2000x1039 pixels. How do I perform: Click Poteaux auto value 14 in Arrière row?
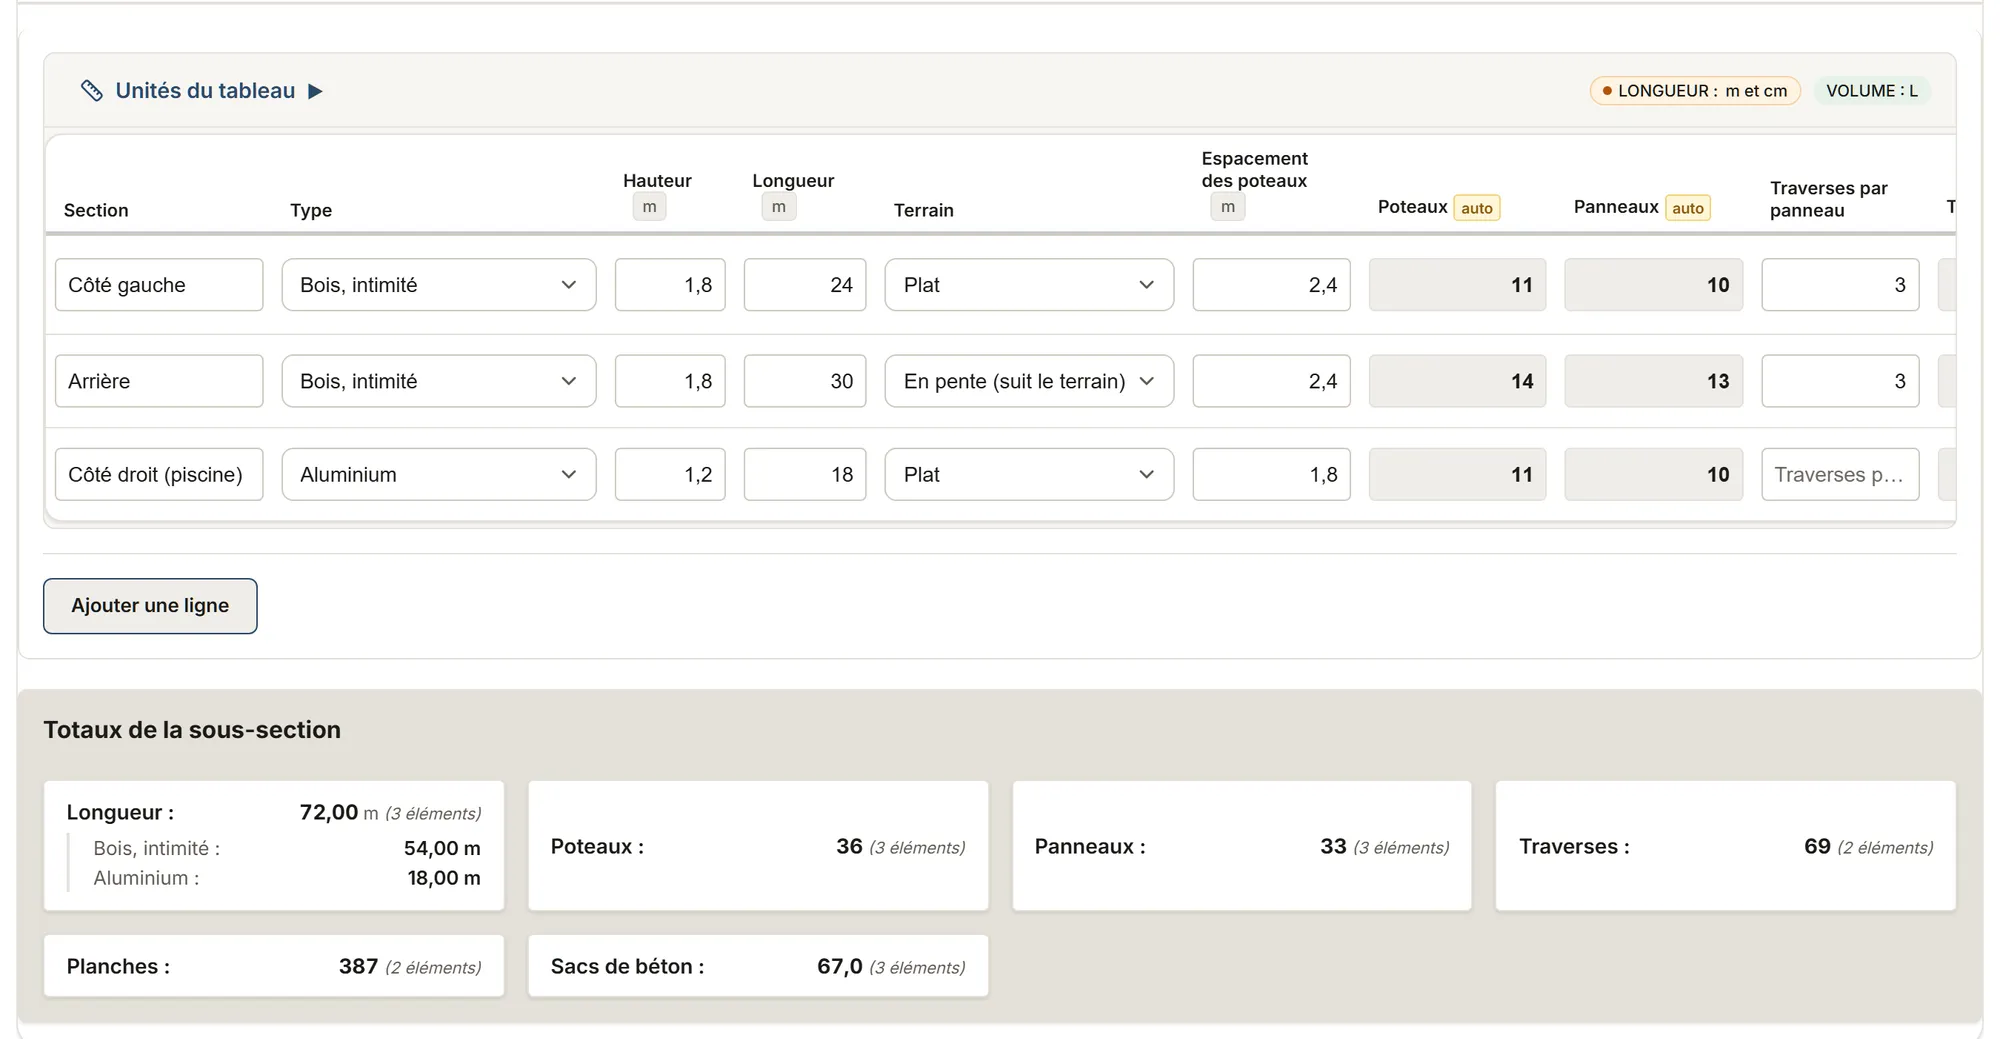[x=1457, y=381]
